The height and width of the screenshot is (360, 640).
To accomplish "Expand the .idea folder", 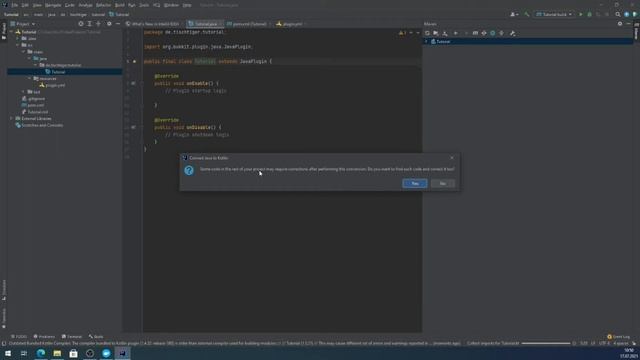I will 18,38.
